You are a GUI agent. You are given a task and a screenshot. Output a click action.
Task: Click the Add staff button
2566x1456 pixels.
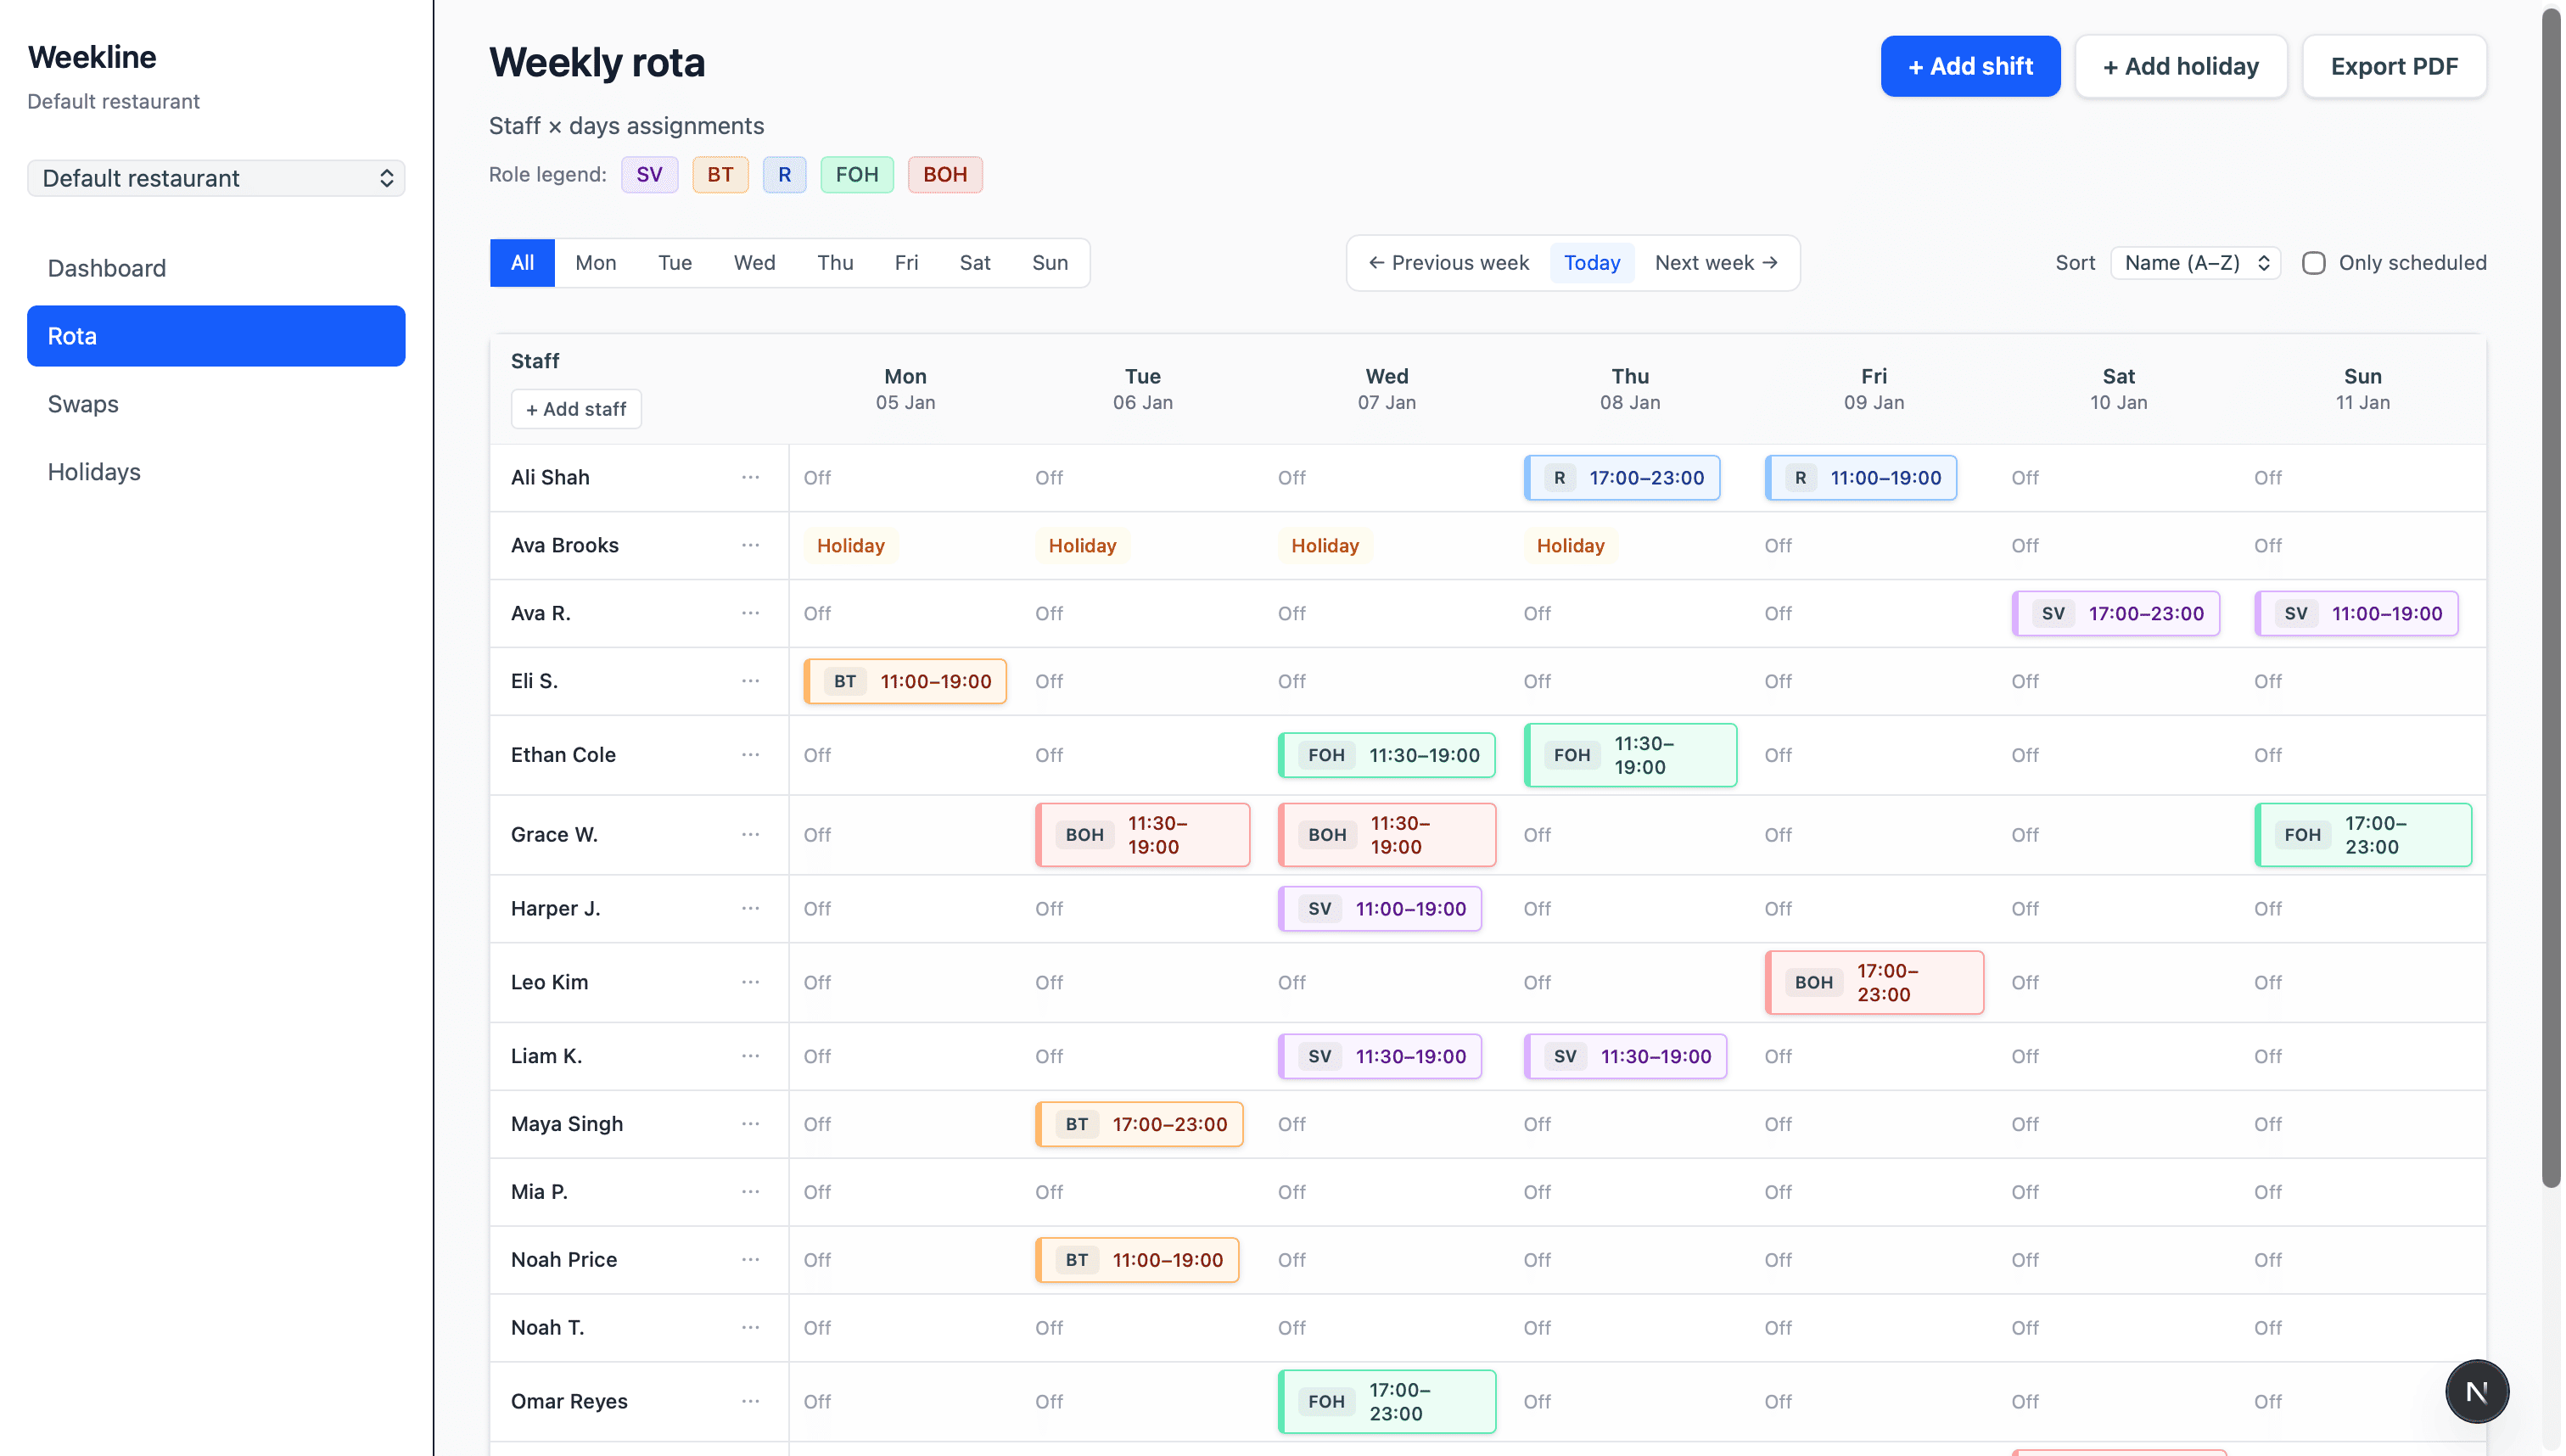pyautogui.click(x=576, y=408)
